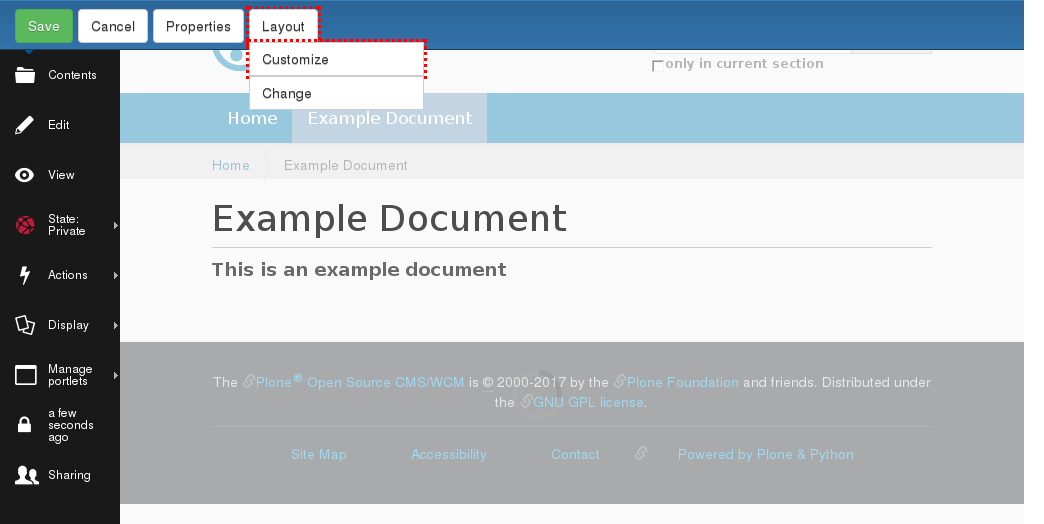Image resolution: width=1044 pixels, height=524 pixels.
Task: Click the search input field at top
Action: coord(752,51)
